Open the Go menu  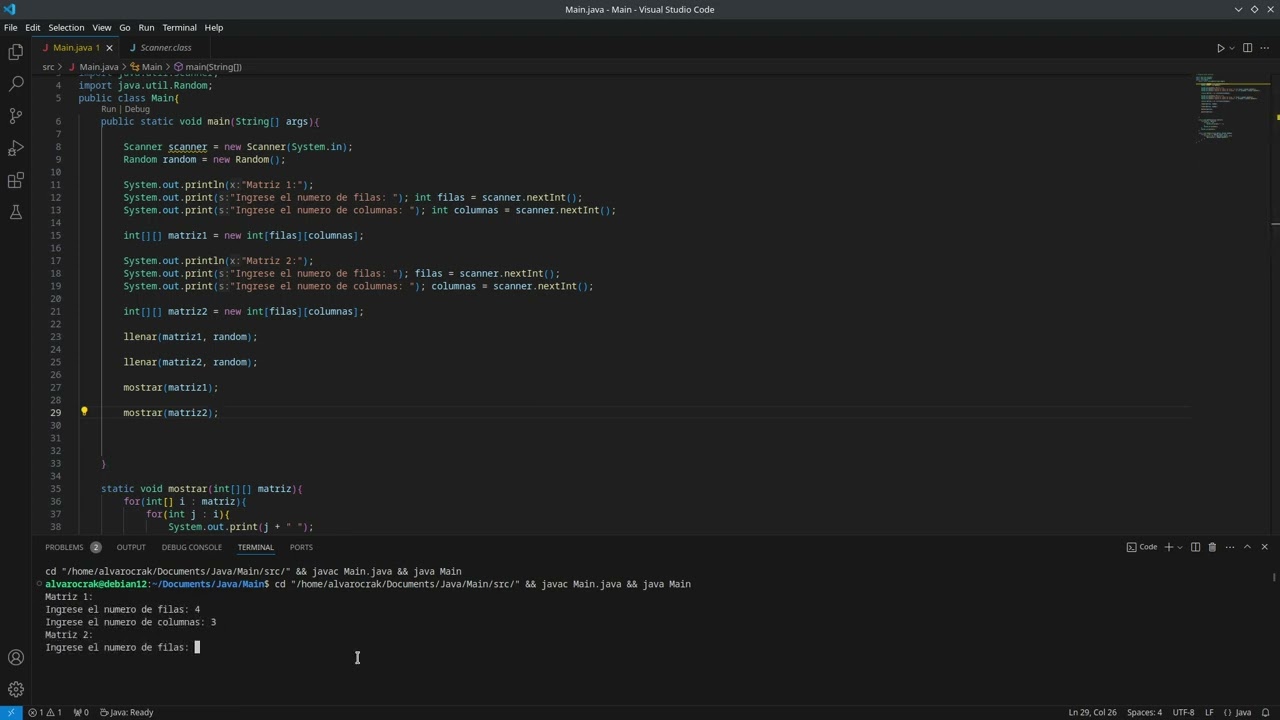point(125,28)
